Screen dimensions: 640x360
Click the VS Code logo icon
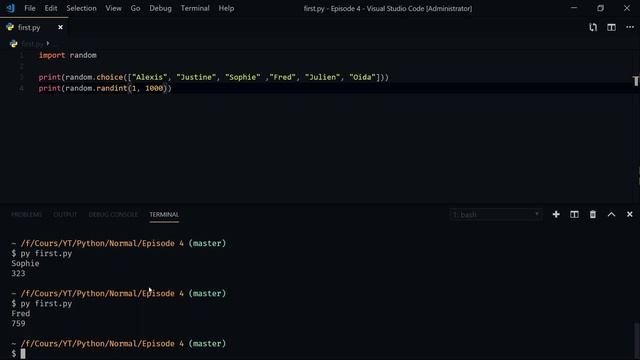point(10,8)
